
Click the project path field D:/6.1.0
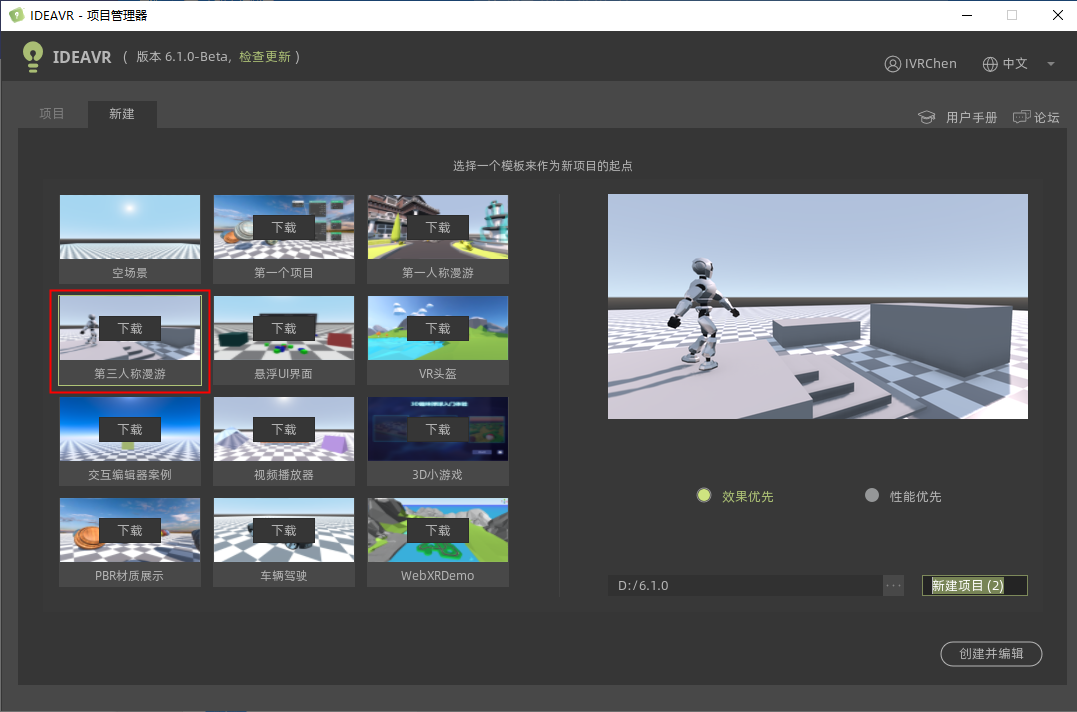click(x=745, y=586)
